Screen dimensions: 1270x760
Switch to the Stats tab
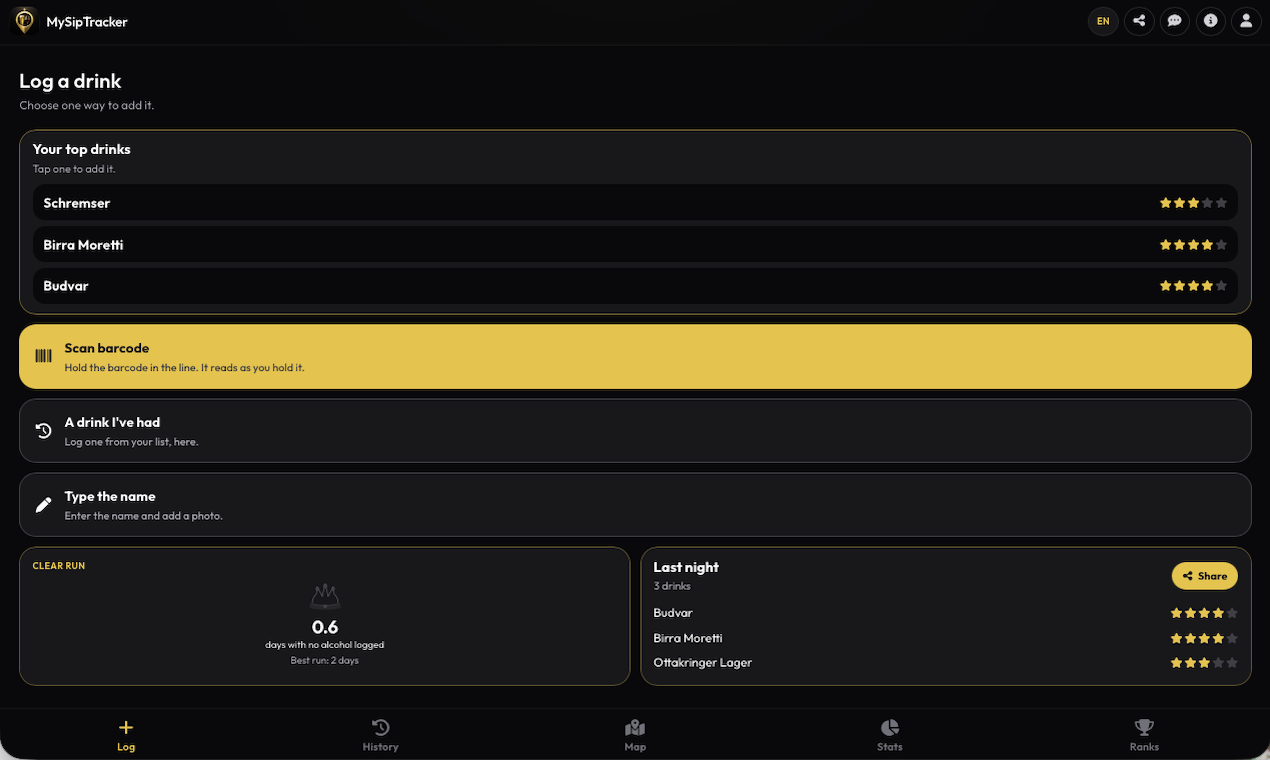[x=890, y=735]
